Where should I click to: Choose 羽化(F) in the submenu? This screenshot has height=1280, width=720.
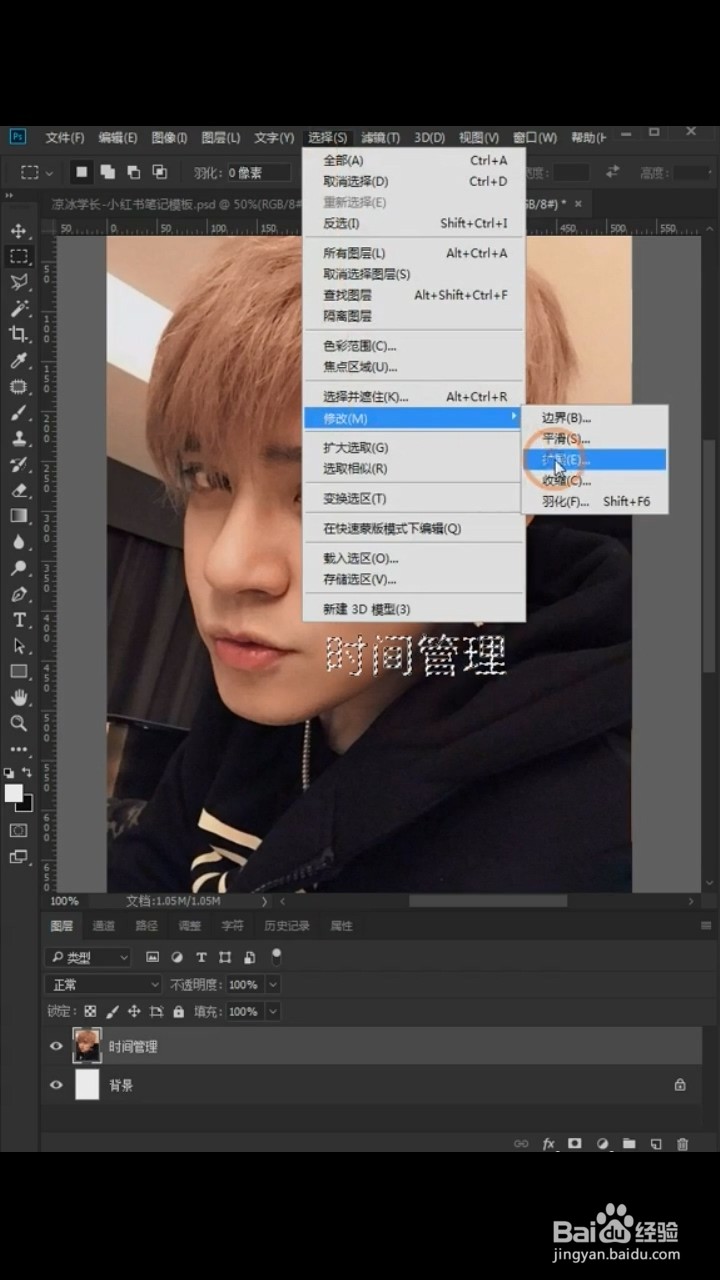pos(595,502)
